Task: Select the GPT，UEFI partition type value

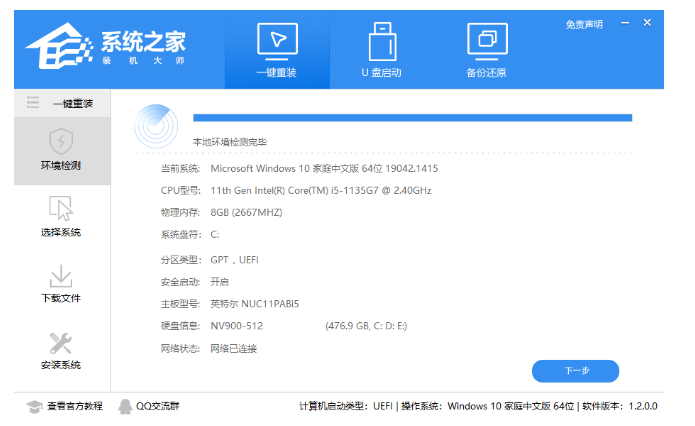Action: [x=234, y=260]
